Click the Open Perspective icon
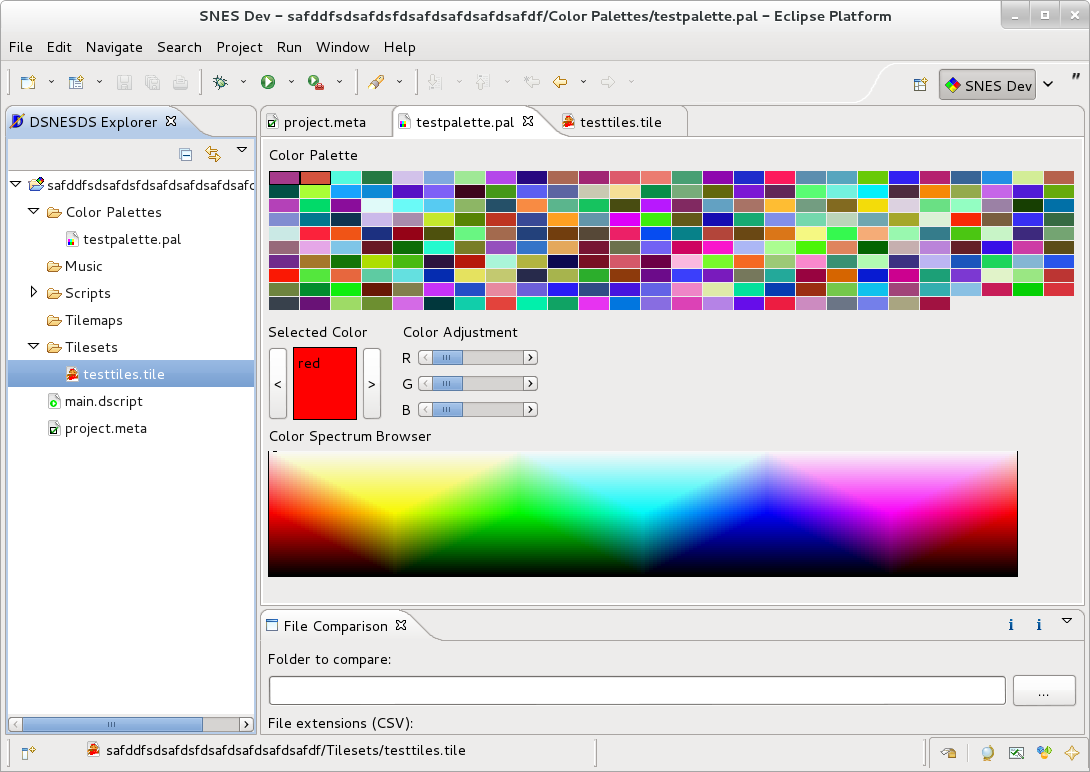This screenshot has width=1090, height=772. click(920, 85)
